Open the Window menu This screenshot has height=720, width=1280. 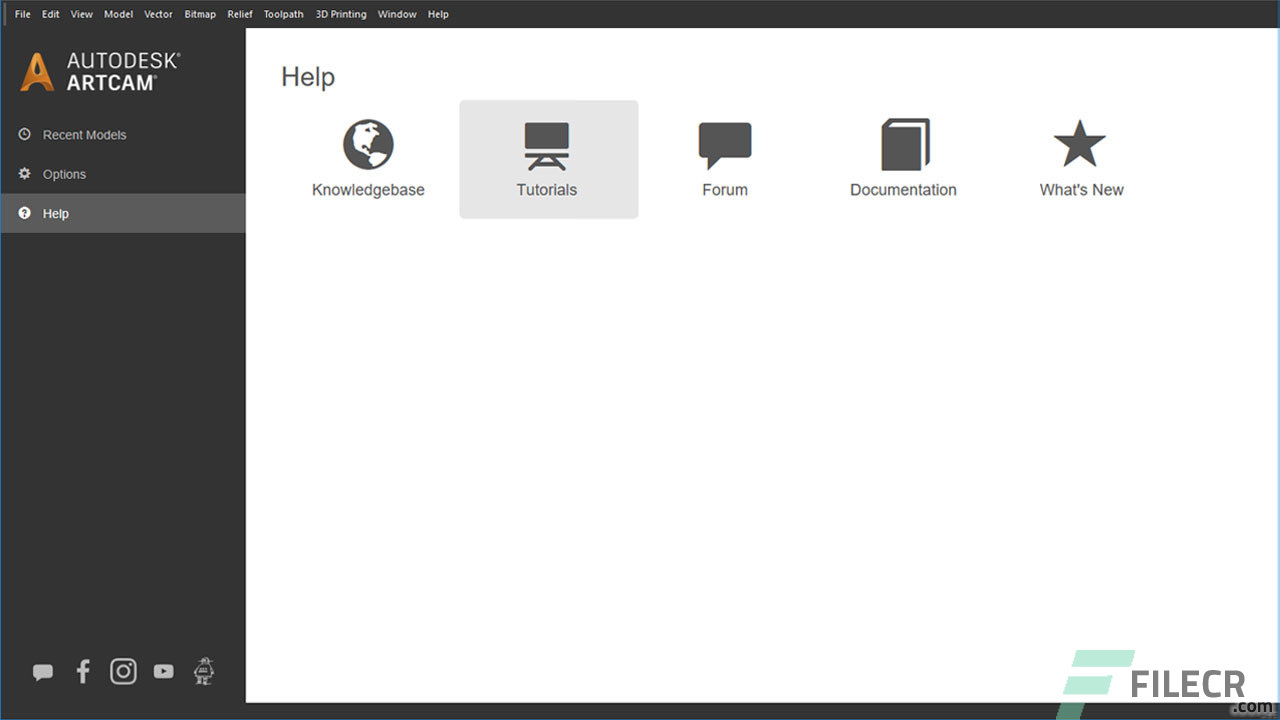coord(397,14)
